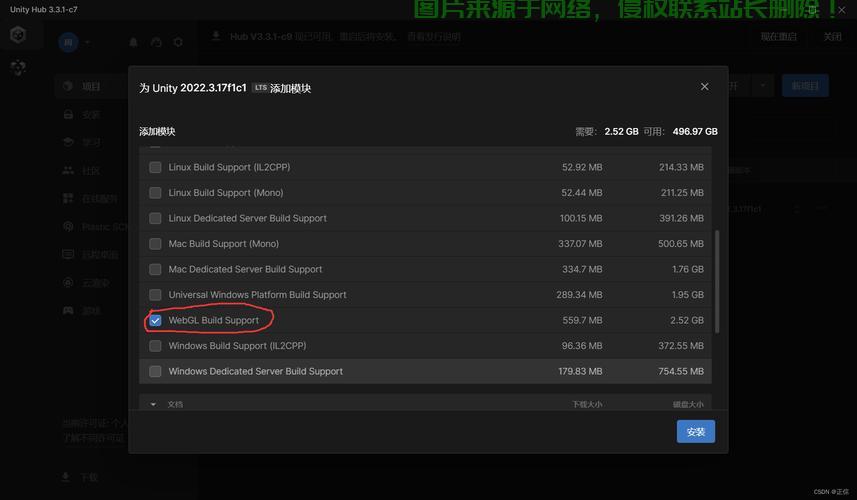Screen dimensions: 857x500
Task: Open 项目 (Projects) cube icon in sidebar
Action: tap(68, 86)
